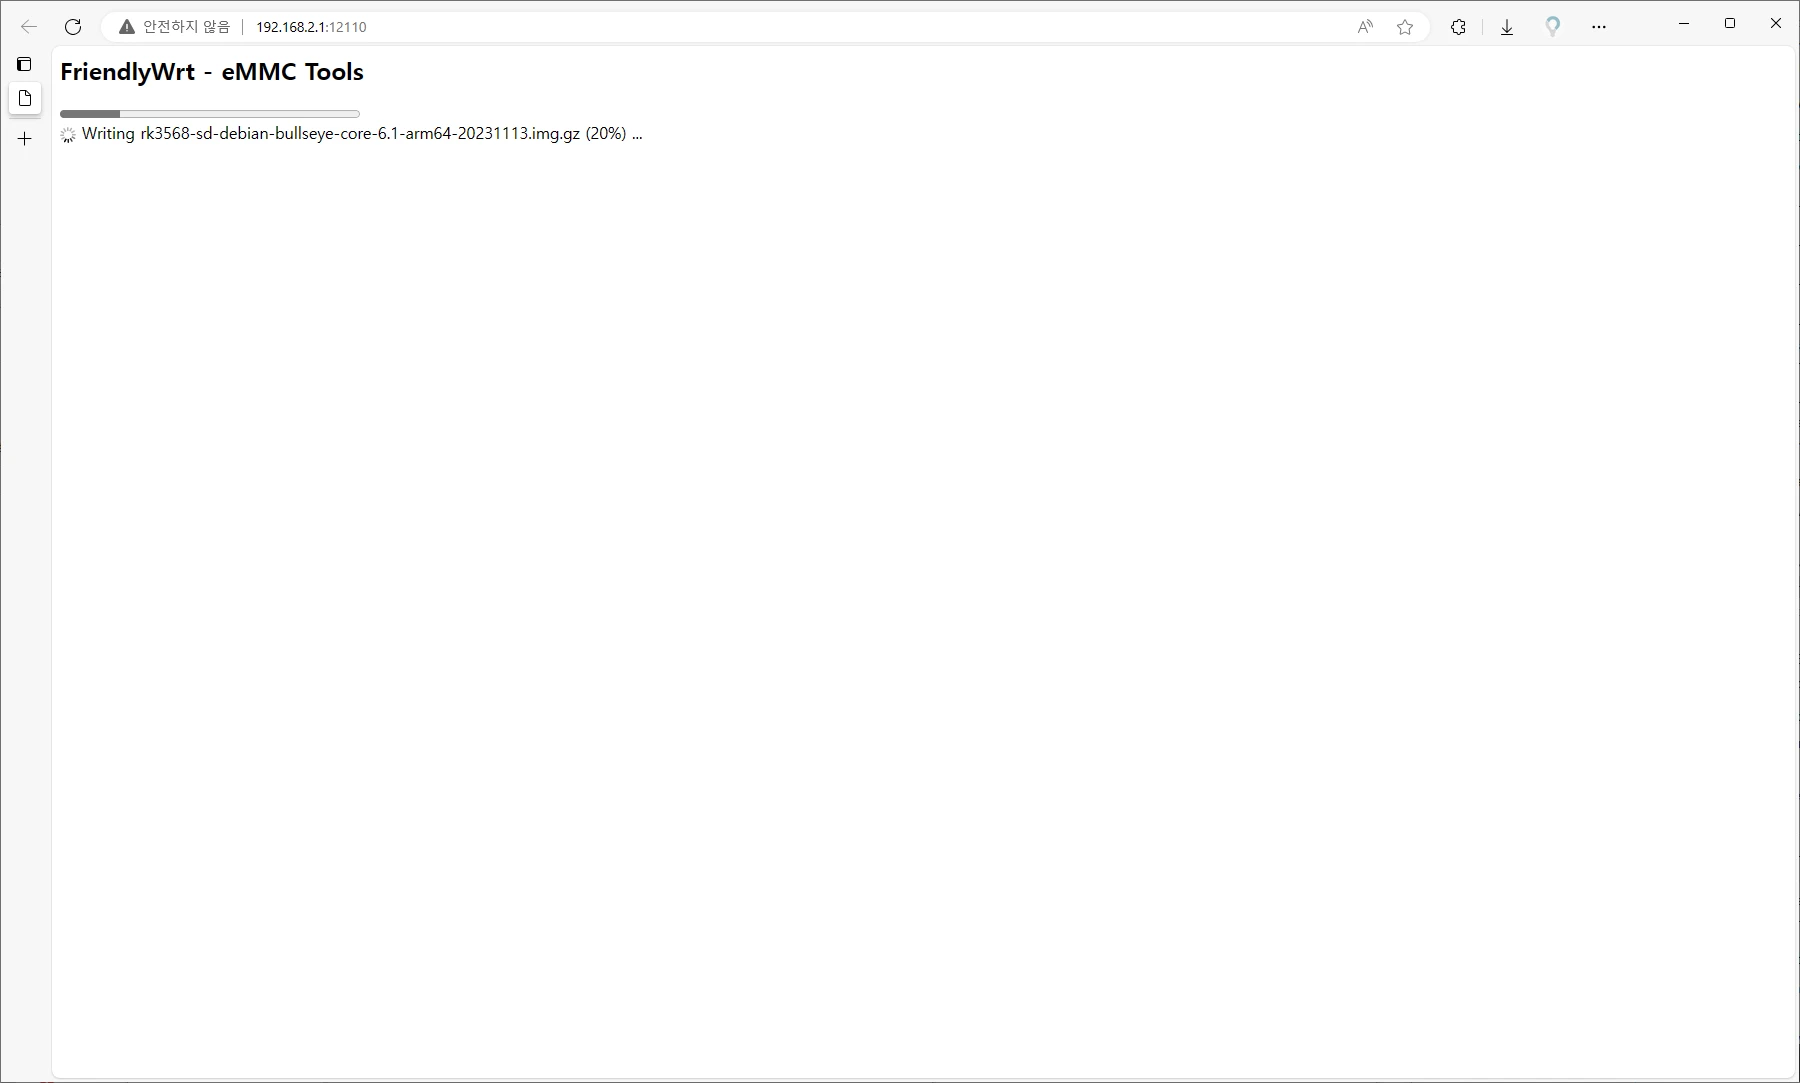Maximize the browser window

[1730, 23]
